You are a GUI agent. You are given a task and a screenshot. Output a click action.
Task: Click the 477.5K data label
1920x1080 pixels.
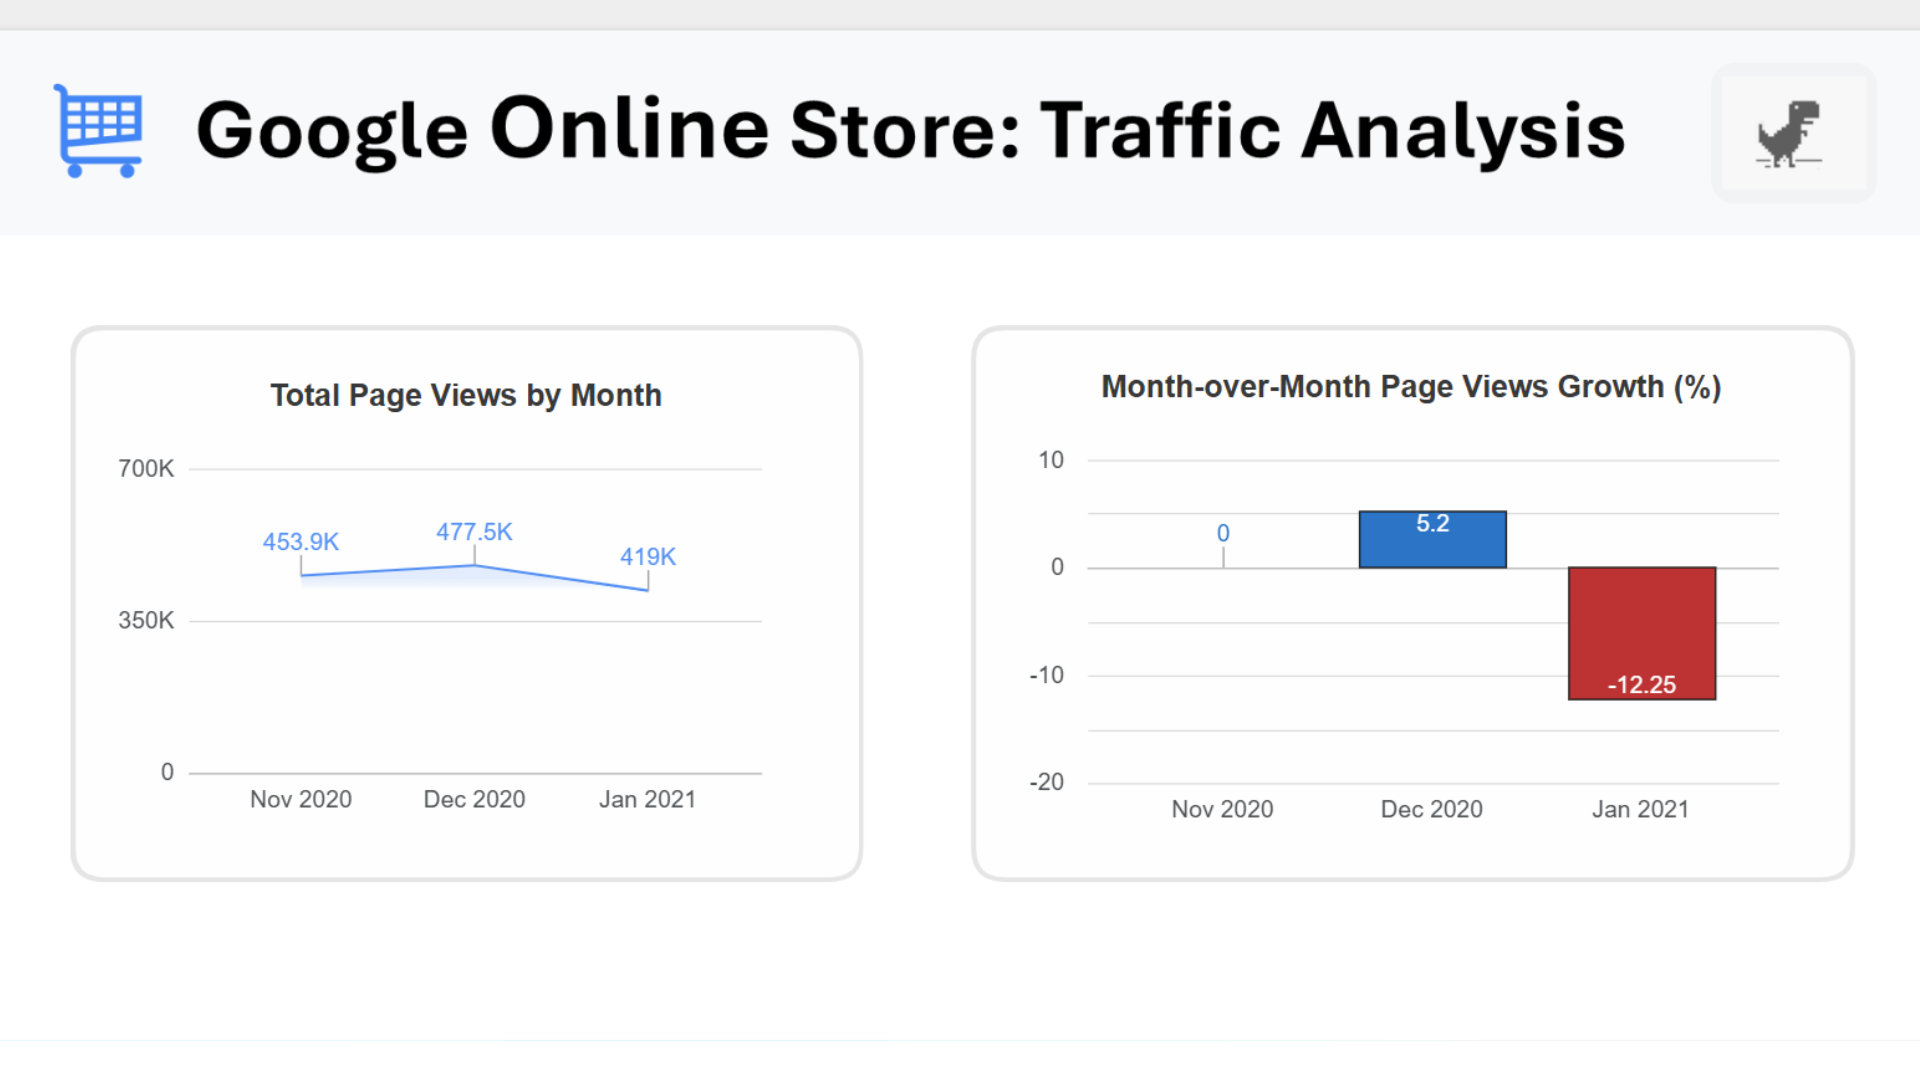click(x=474, y=532)
